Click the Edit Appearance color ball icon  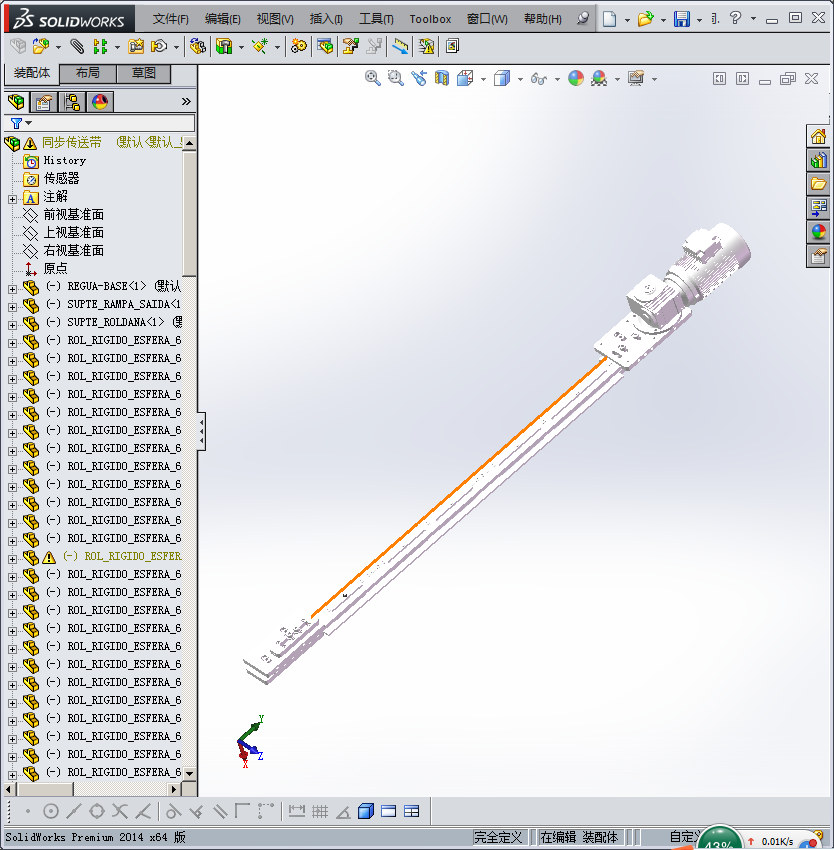tap(575, 79)
